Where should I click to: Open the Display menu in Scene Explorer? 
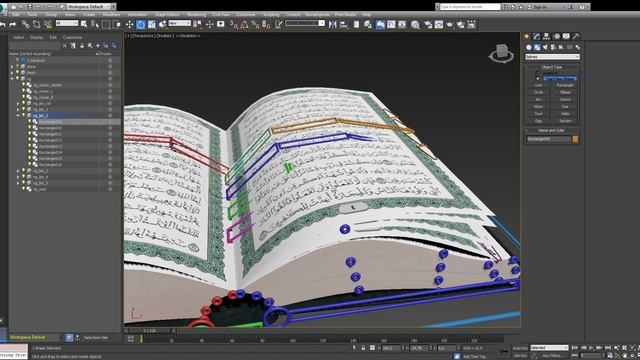point(36,38)
